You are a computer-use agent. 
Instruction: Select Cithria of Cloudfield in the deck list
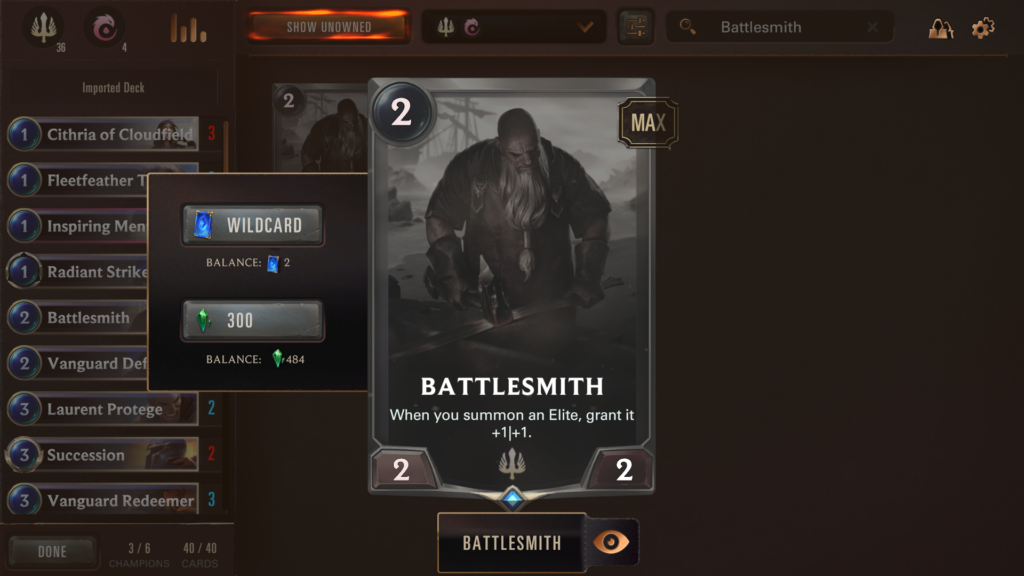103,134
